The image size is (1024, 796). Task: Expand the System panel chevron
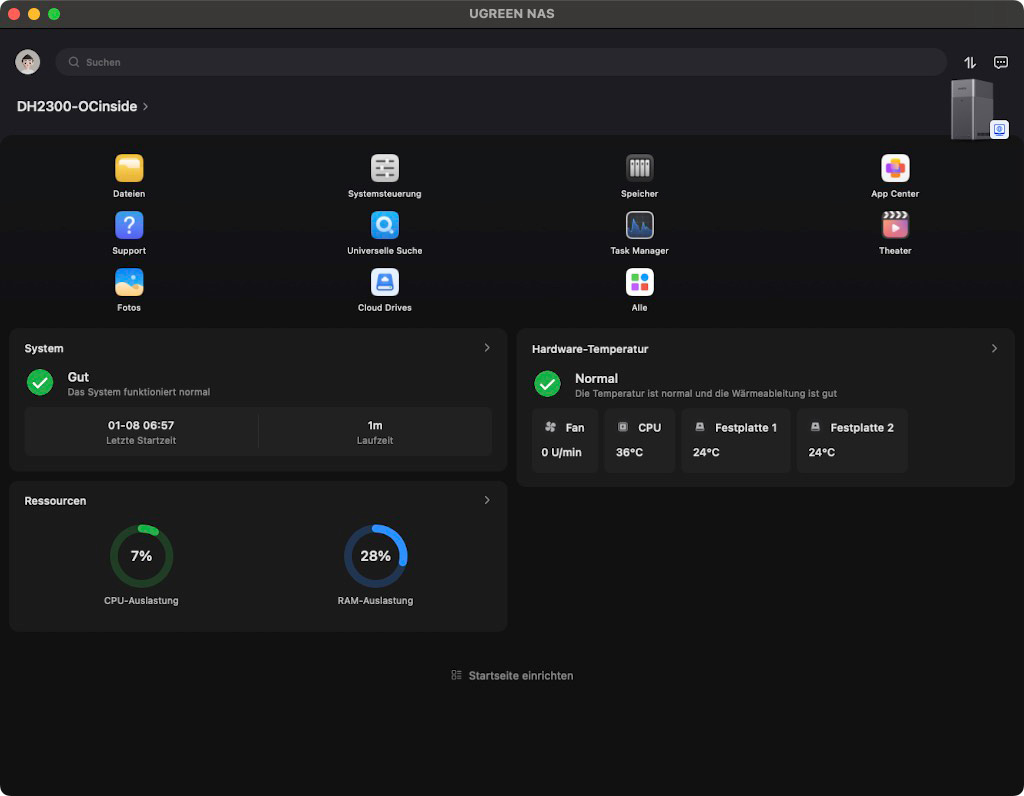pyautogui.click(x=487, y=348)
